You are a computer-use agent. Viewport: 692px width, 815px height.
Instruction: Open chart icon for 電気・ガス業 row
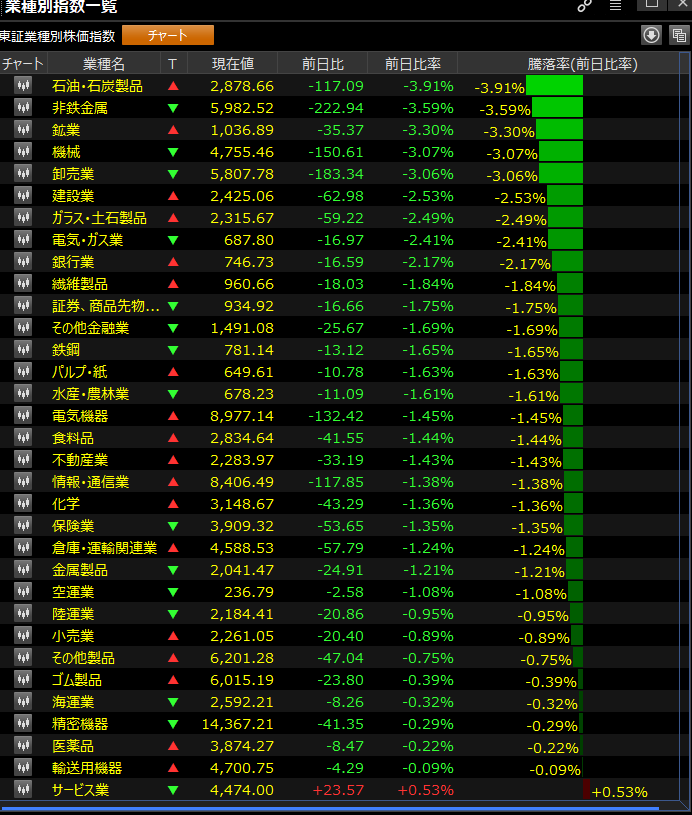[x=23, y=239]
